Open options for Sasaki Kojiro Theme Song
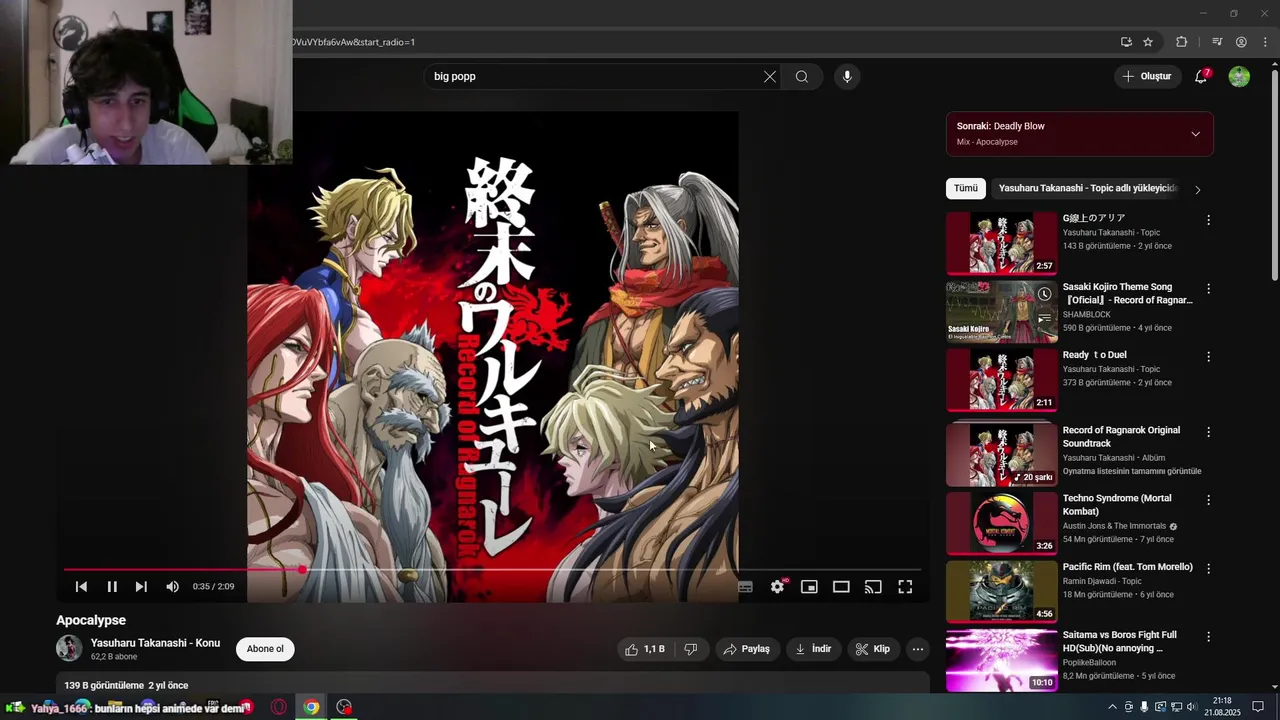Image resolution: width=1280 pixels, height=720 pixels. pyautogui.click(x=1208, y=288)
